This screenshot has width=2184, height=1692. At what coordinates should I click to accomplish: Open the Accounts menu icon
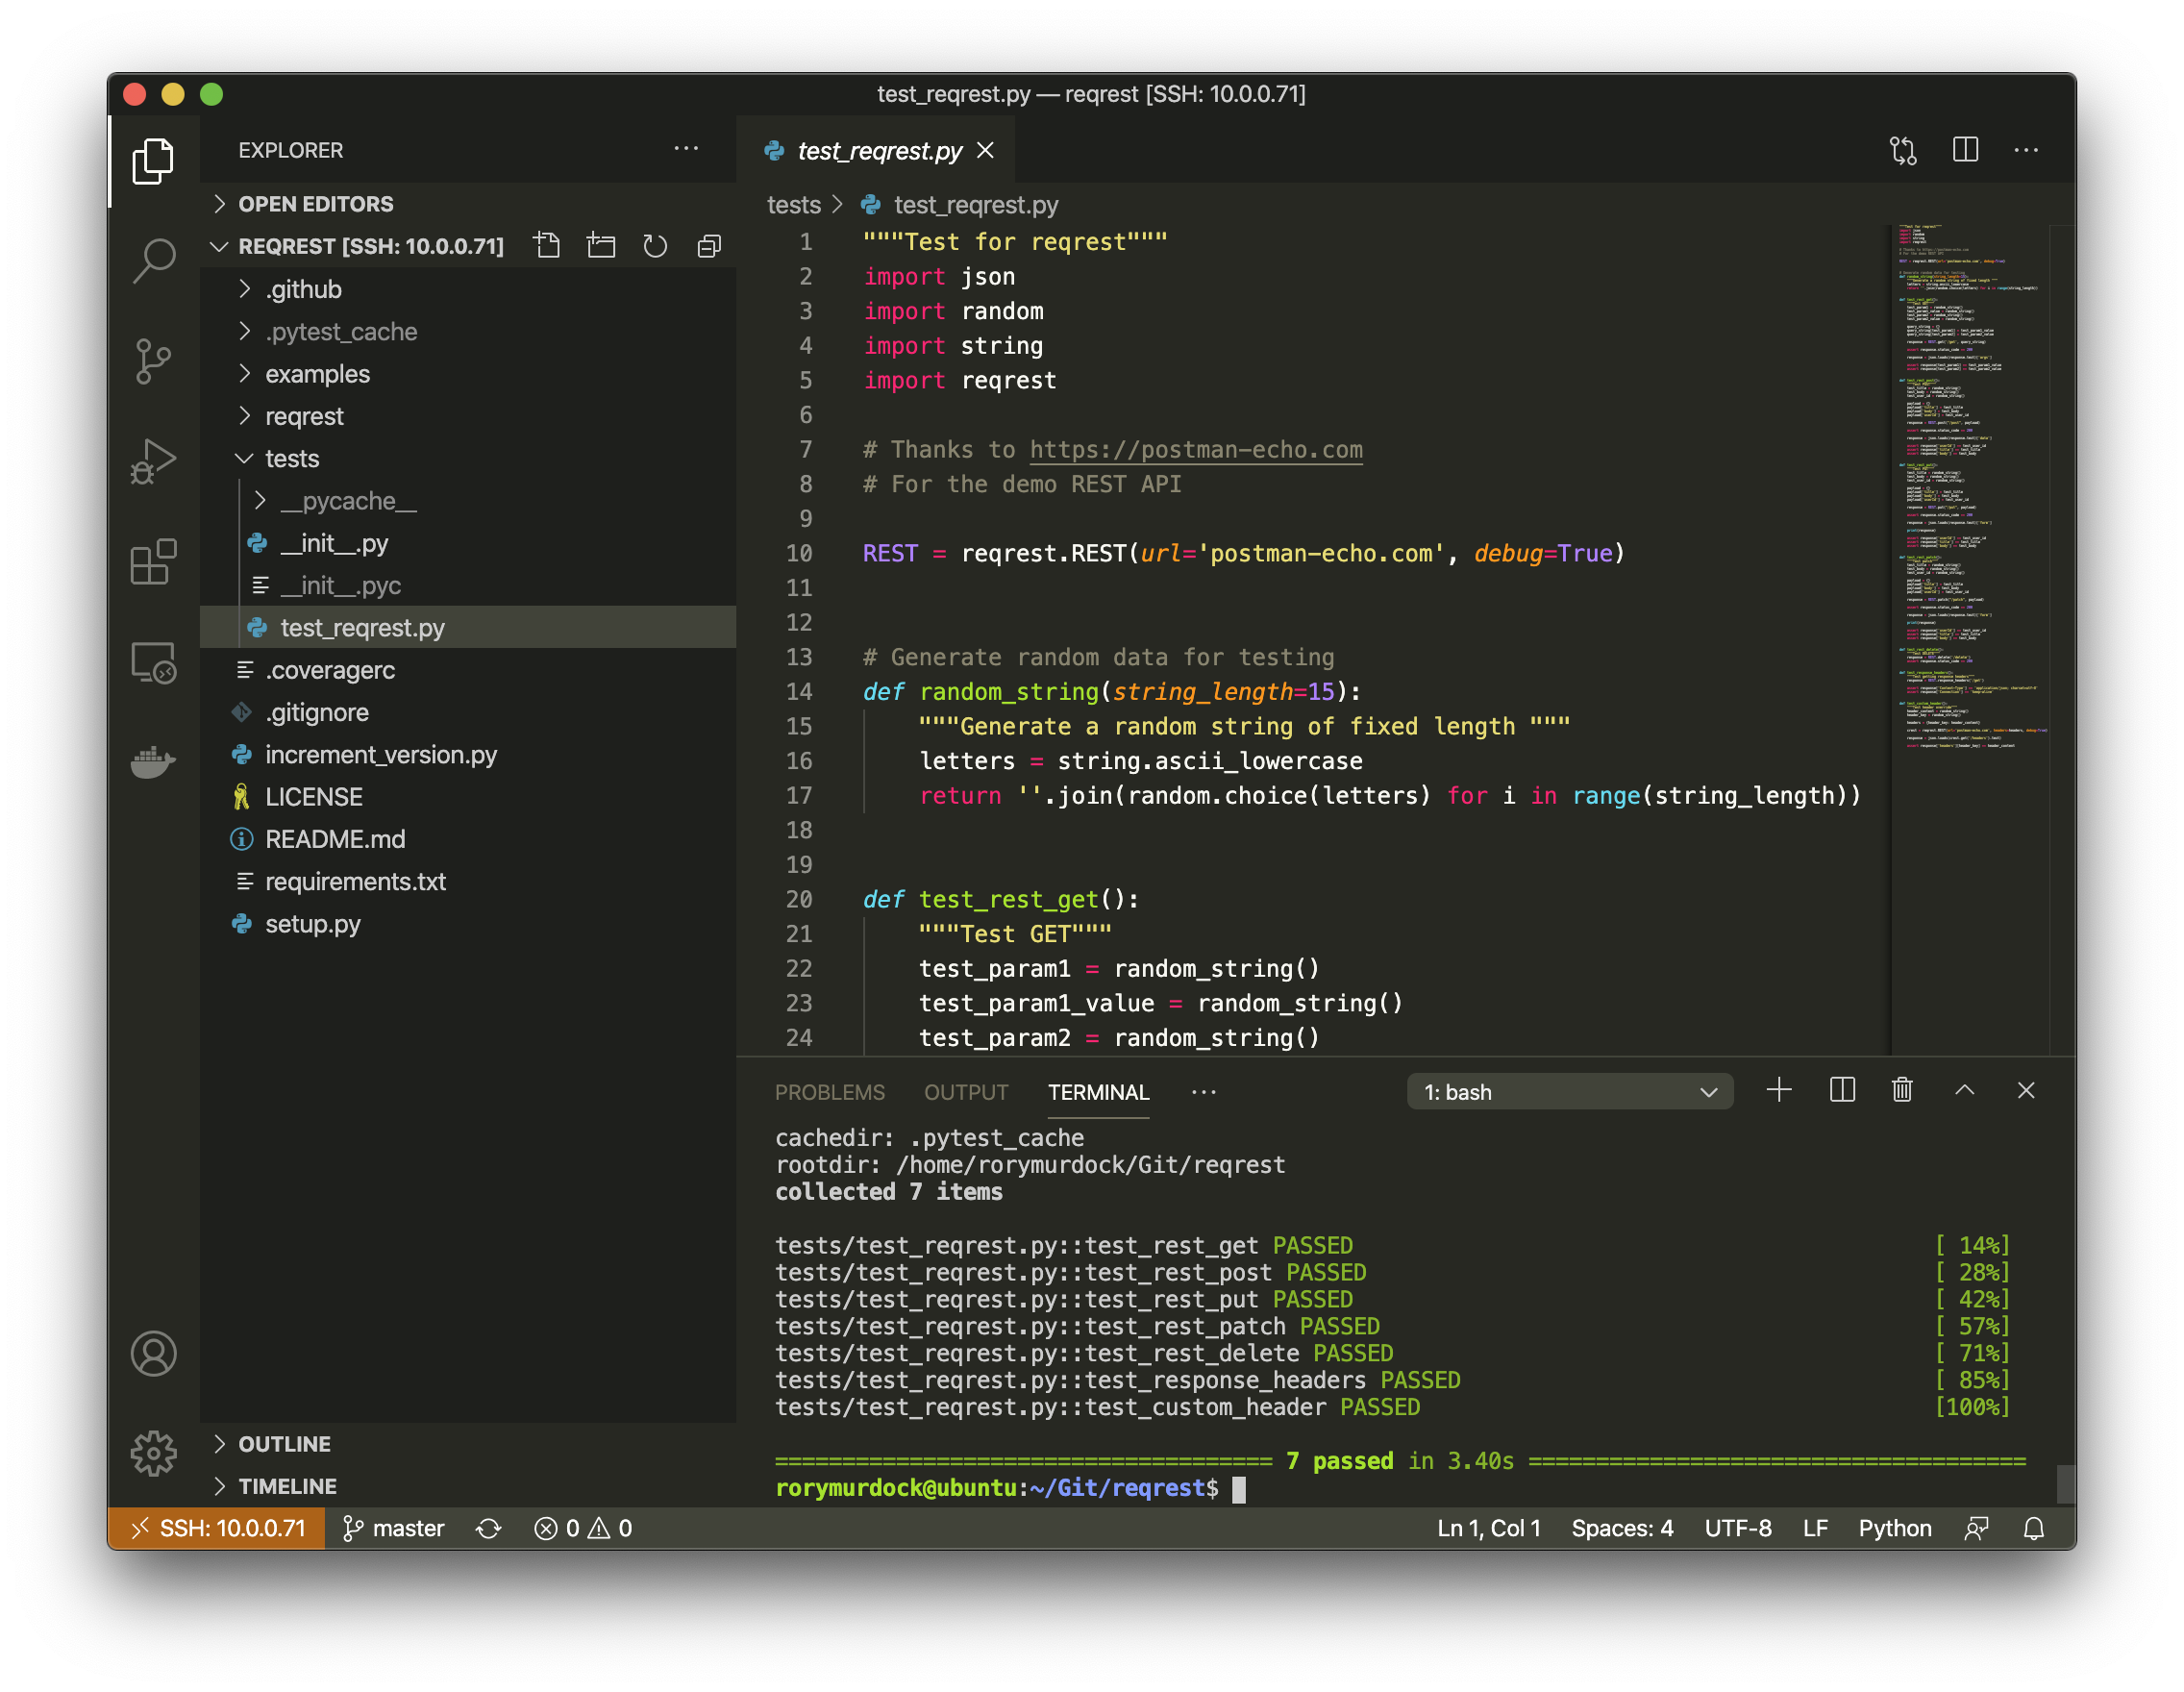tap(153, 1354)
